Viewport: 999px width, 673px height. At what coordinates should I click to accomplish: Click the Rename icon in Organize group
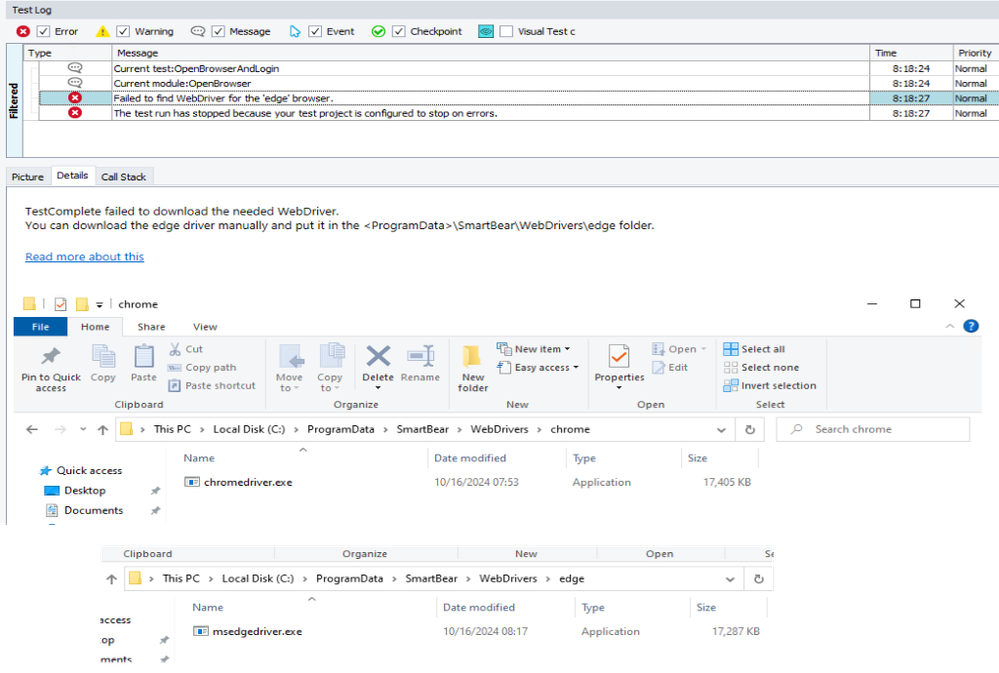click(x=420, y=357)
